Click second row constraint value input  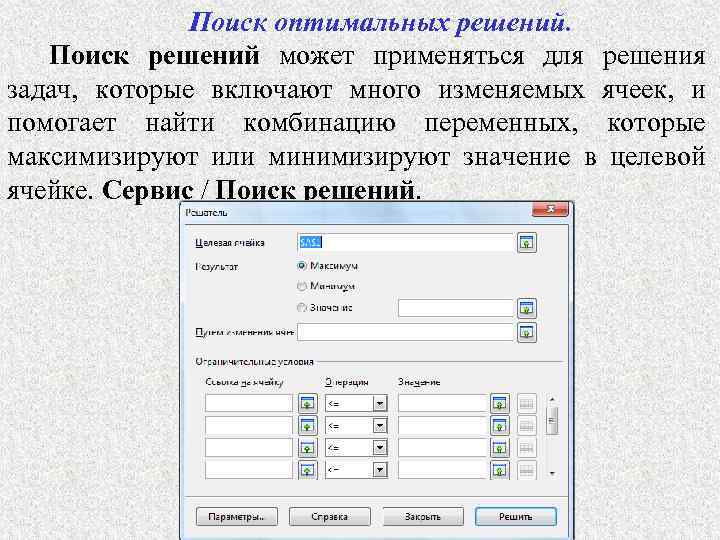[x=442, y=426]
